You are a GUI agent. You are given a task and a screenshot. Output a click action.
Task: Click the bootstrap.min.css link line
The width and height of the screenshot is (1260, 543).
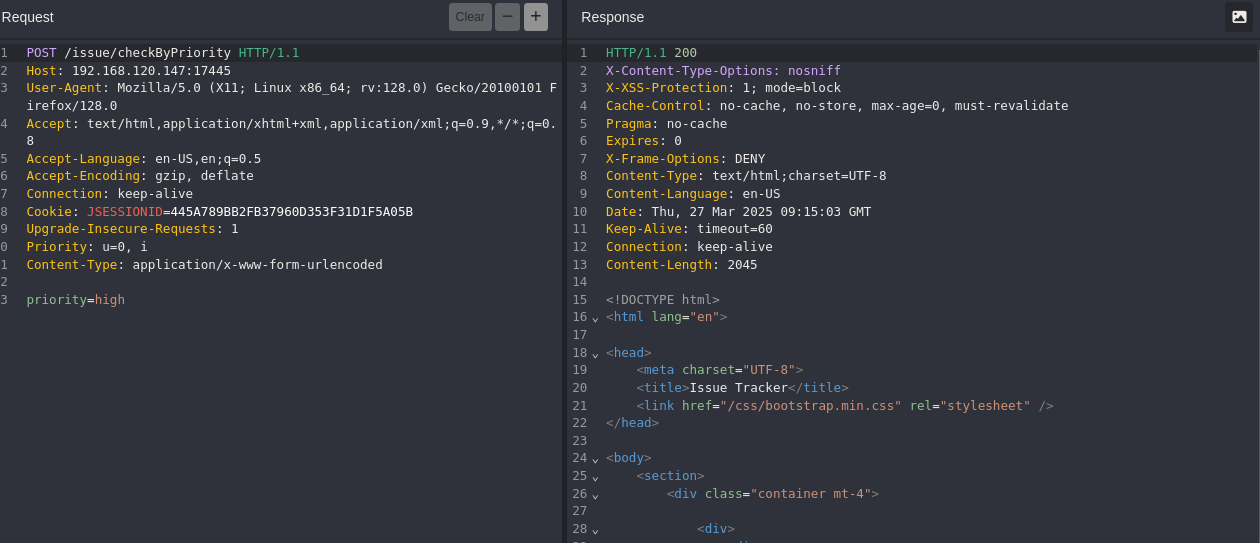pyautogui.click(x=845, y=406)
